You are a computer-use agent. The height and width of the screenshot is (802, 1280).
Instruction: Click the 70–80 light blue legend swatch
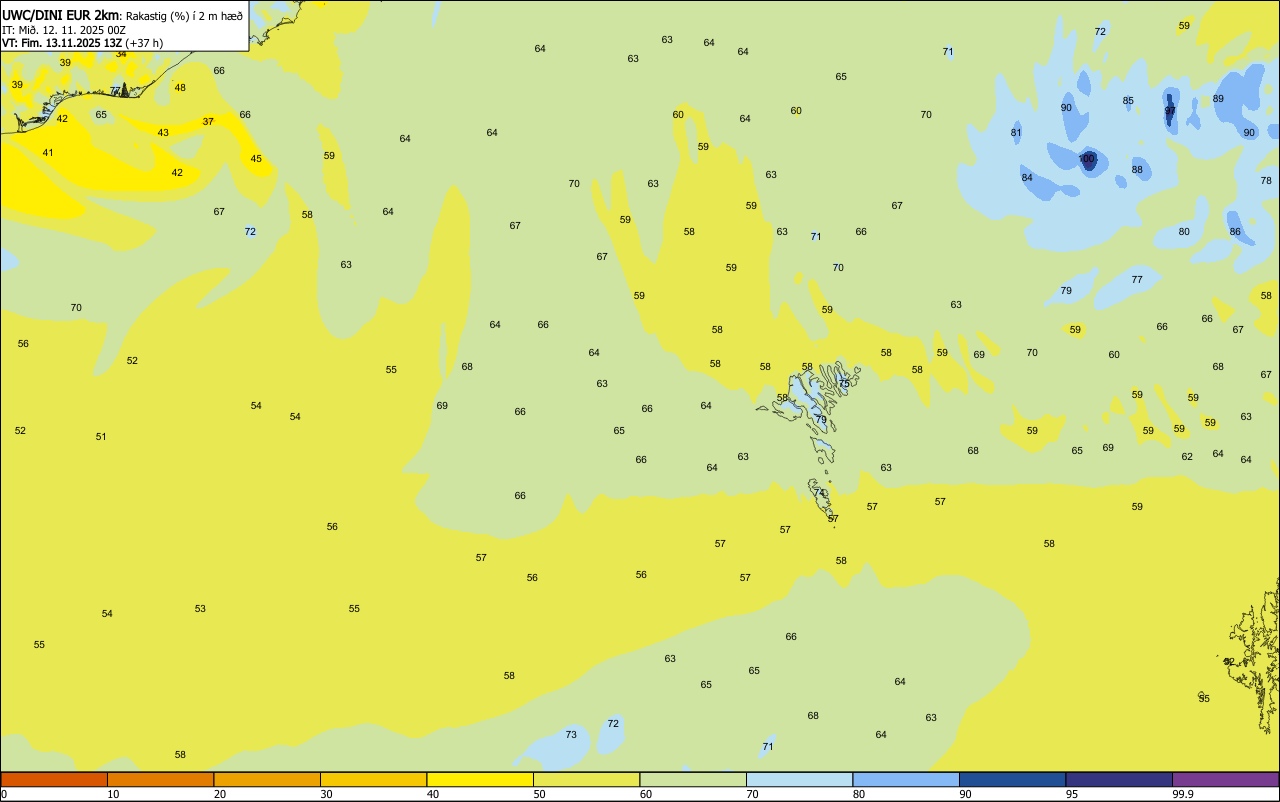click(x=799, y=779)
